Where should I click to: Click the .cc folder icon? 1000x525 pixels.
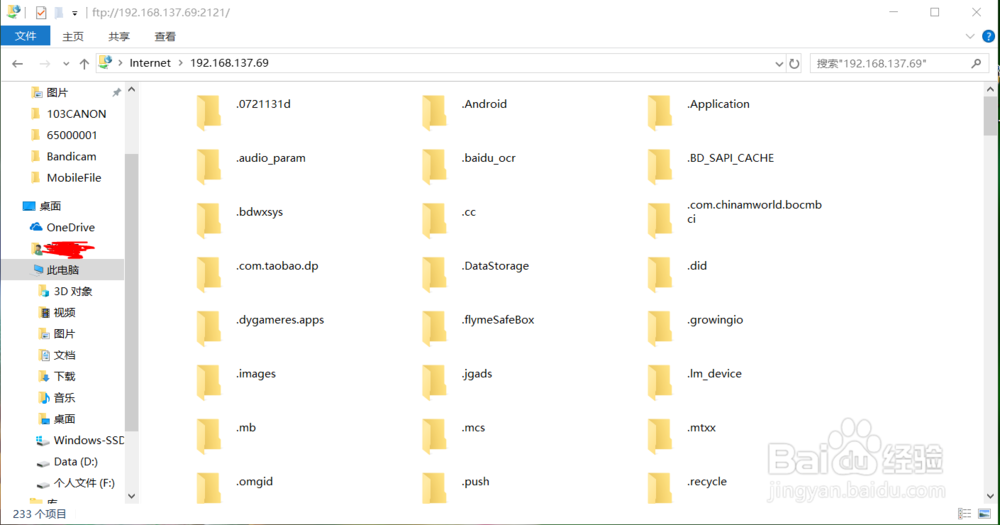(434, 220)
